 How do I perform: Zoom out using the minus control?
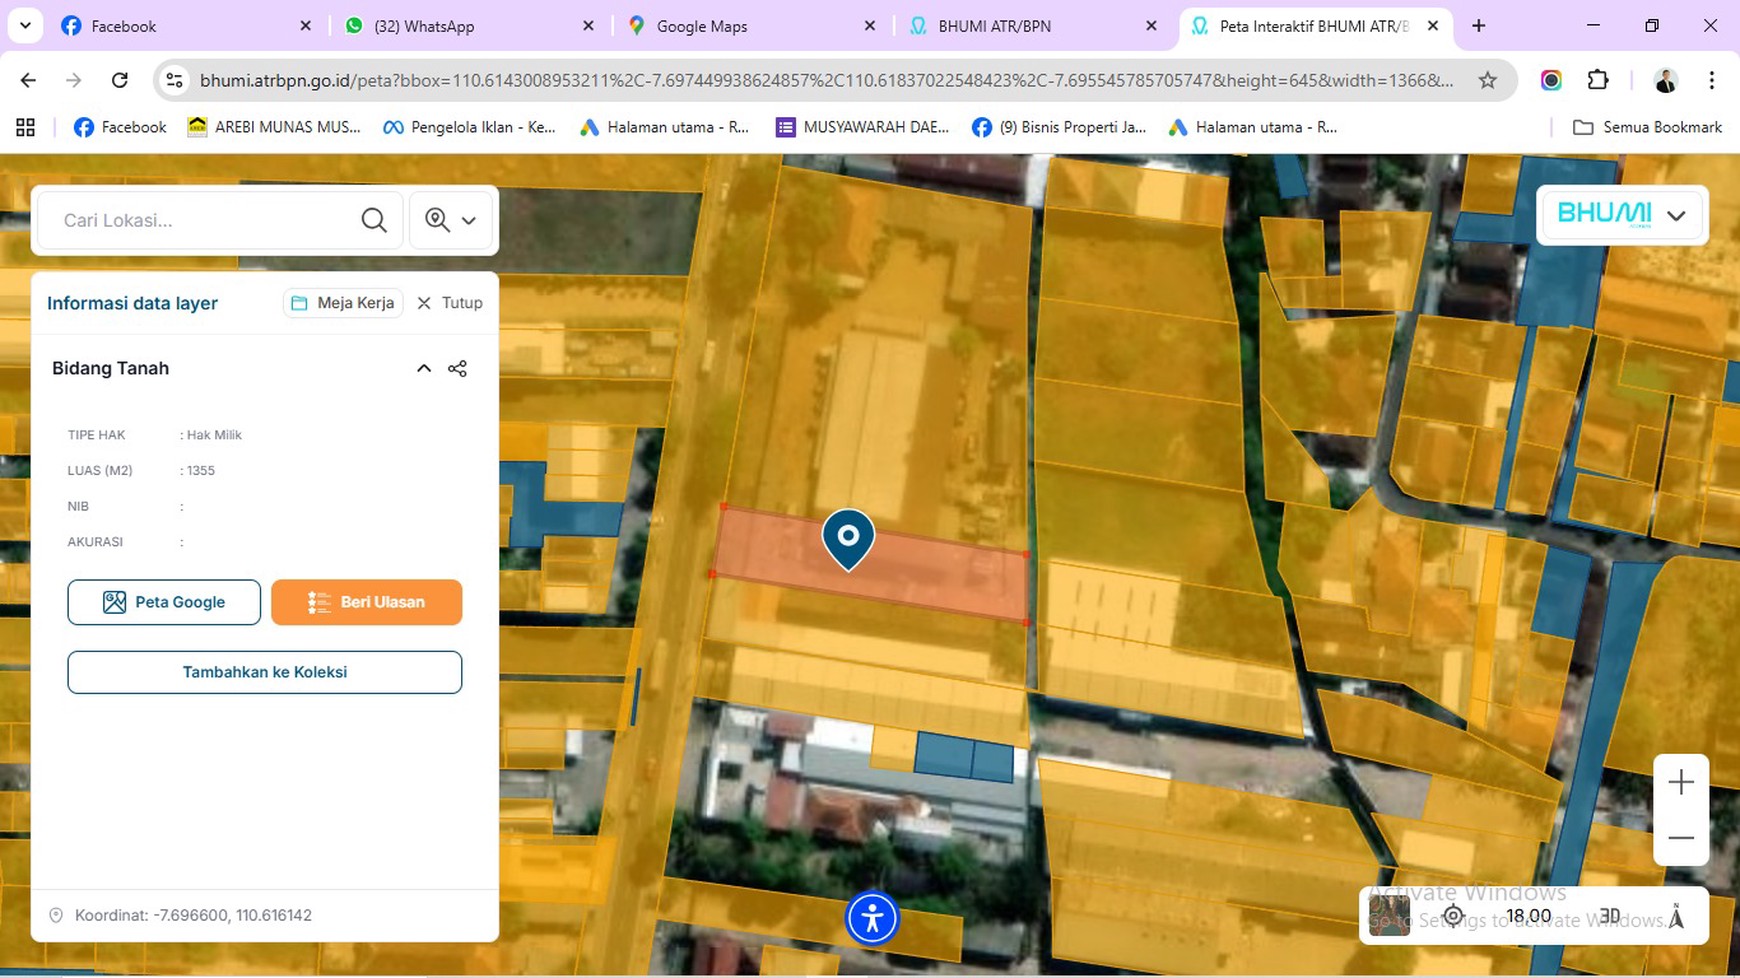pyautogui.click(x=1681, y=839)
